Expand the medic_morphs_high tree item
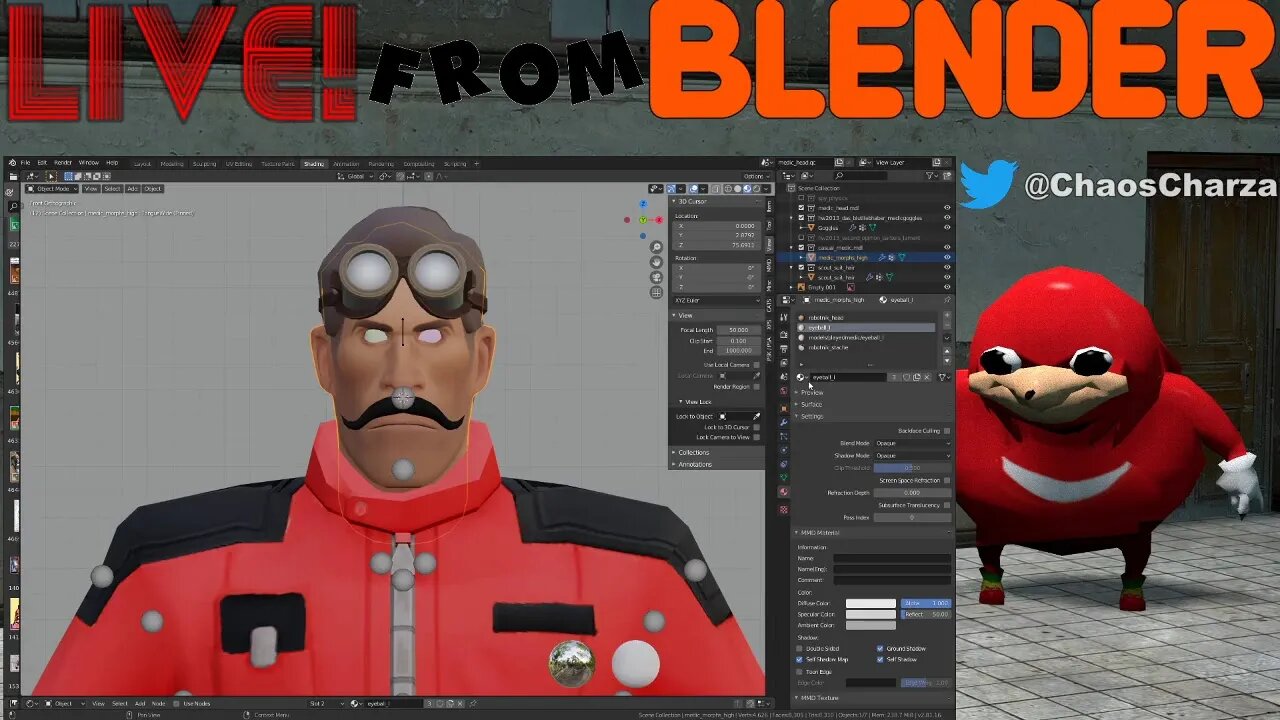Screen dimensions: 1280x720 pyautogui.click(x=801, y=257)
